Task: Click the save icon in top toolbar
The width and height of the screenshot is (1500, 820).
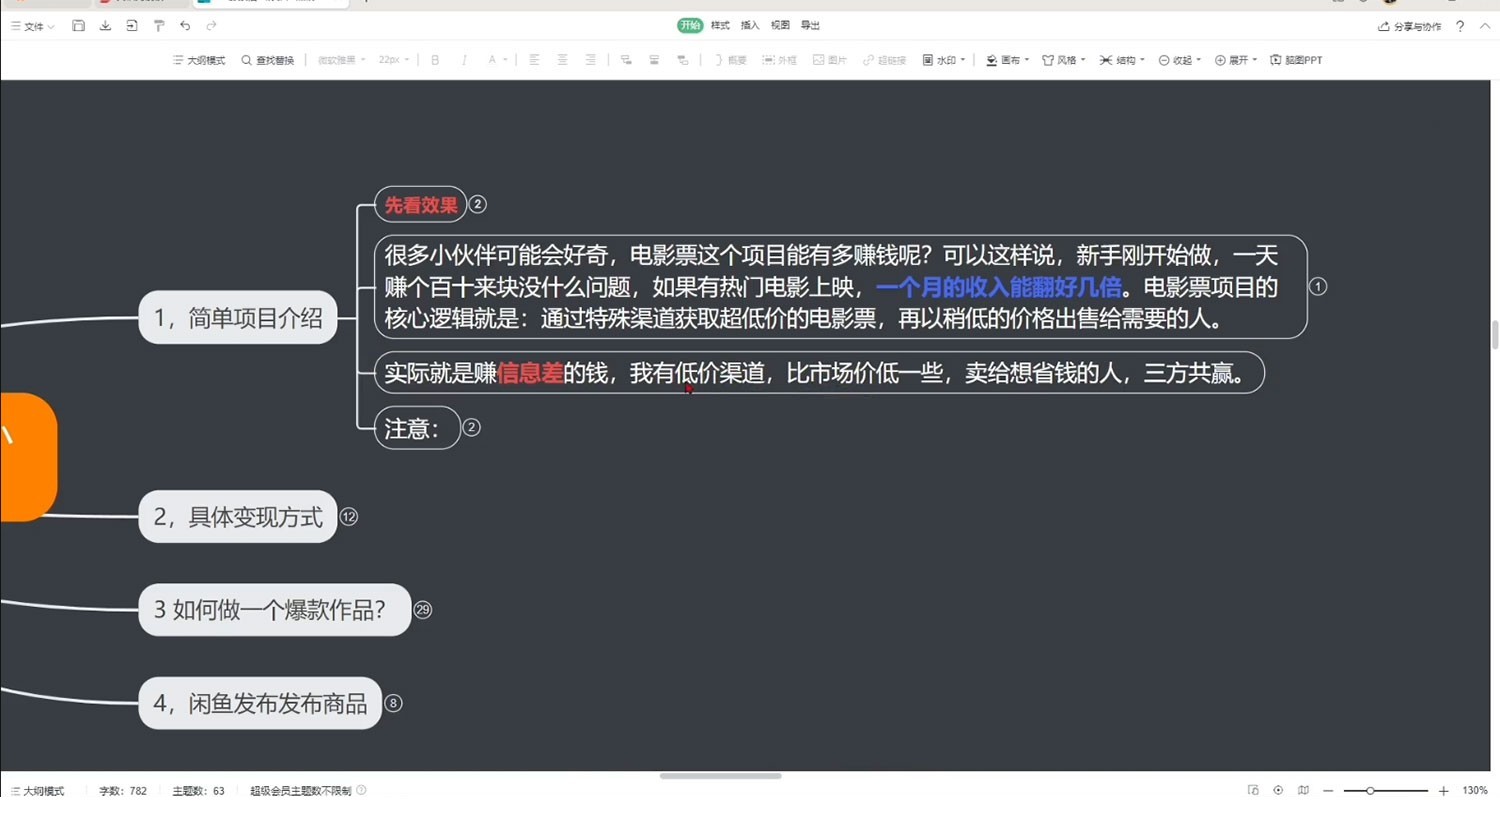Action: coord(78,26)
